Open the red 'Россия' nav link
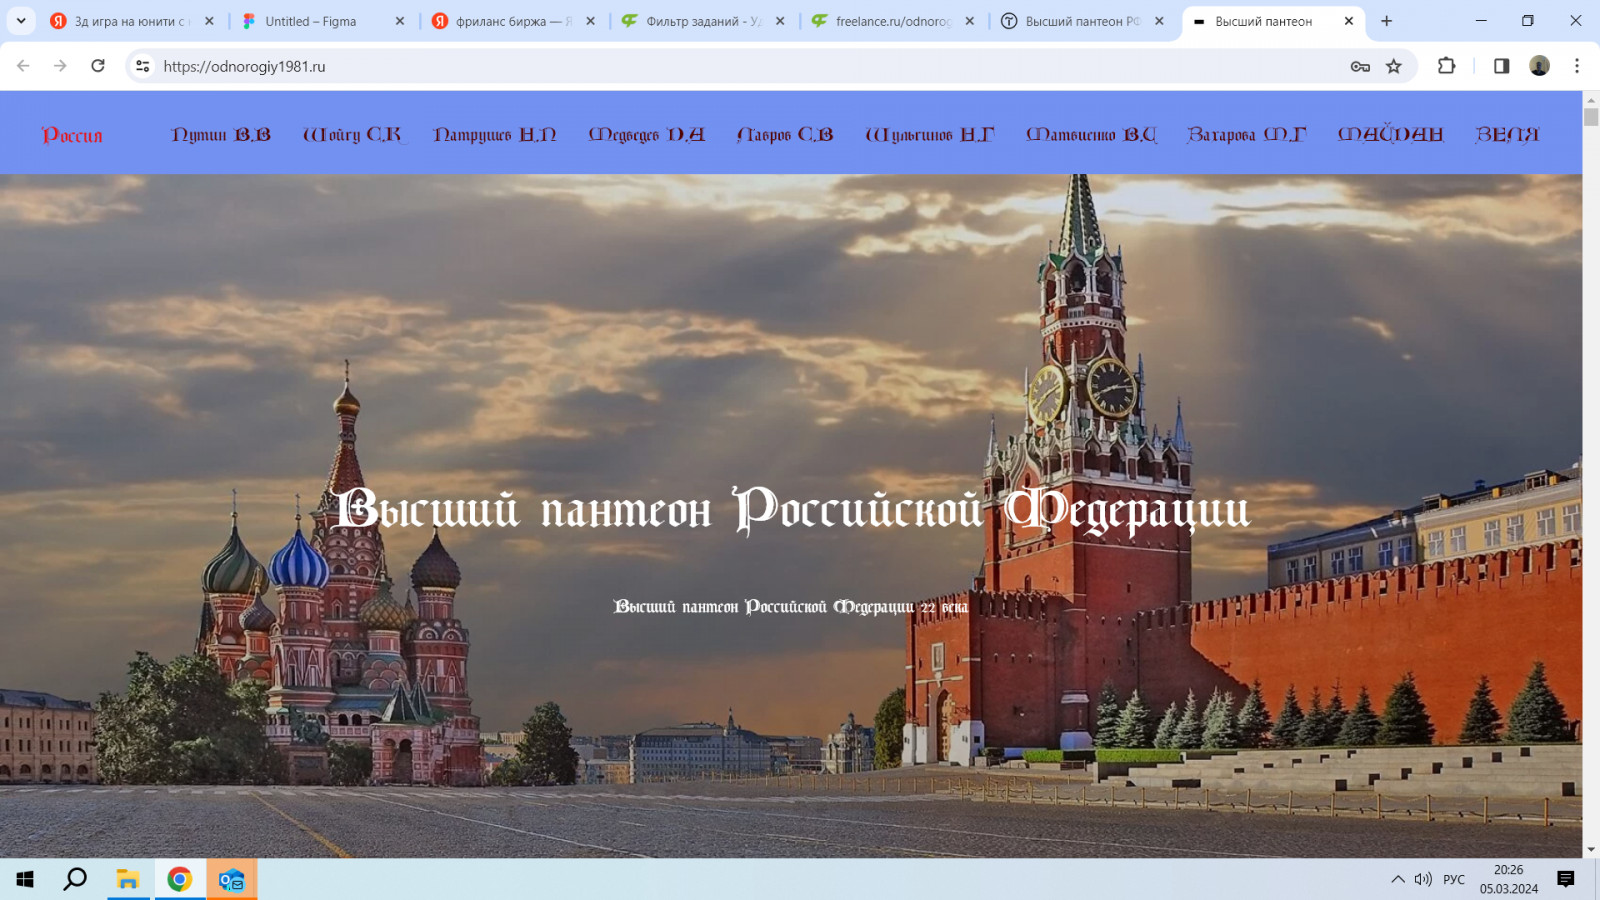This screenshot has width=1600, height=900. [72, 135]
